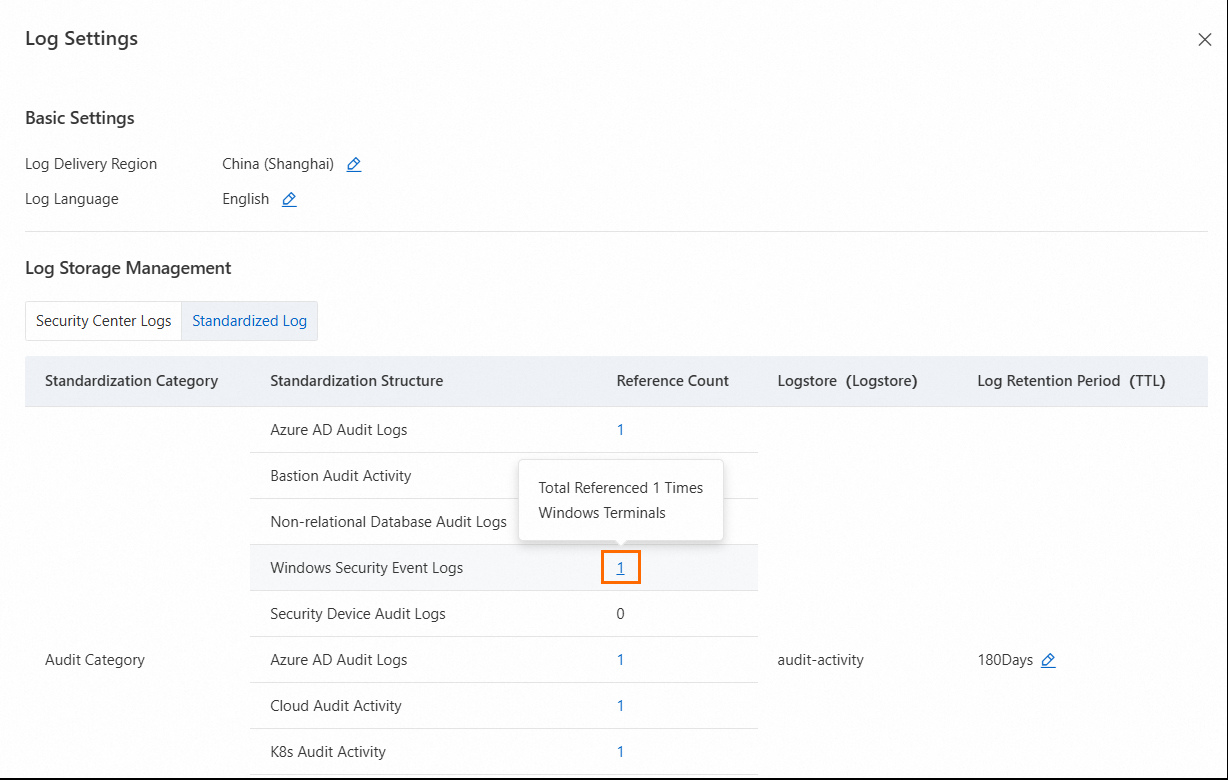1228x780 pixels.
Task: Click the Standardization Structure column header
Action: coord(356,381)
